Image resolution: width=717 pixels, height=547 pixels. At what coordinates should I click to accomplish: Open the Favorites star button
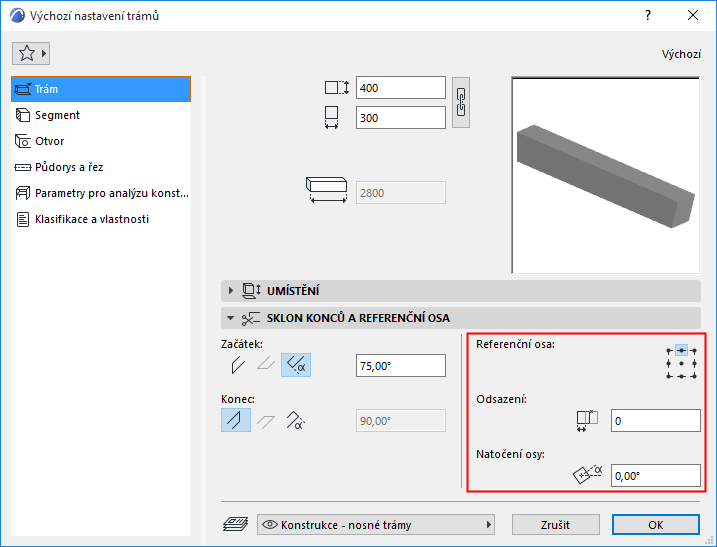[x=31, y=54]
